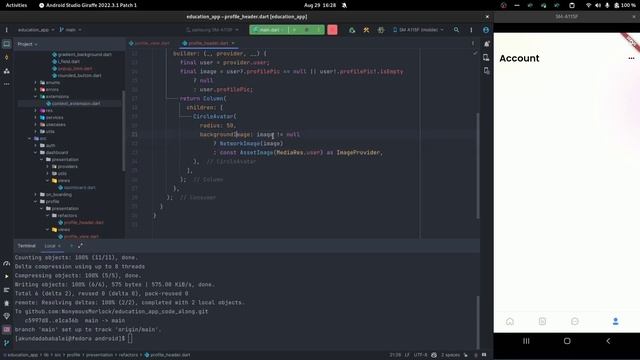This screenshot has height=360, width=640.
Task: Tap the three-dot menu beside Account
Action: (x=631, y=58)
